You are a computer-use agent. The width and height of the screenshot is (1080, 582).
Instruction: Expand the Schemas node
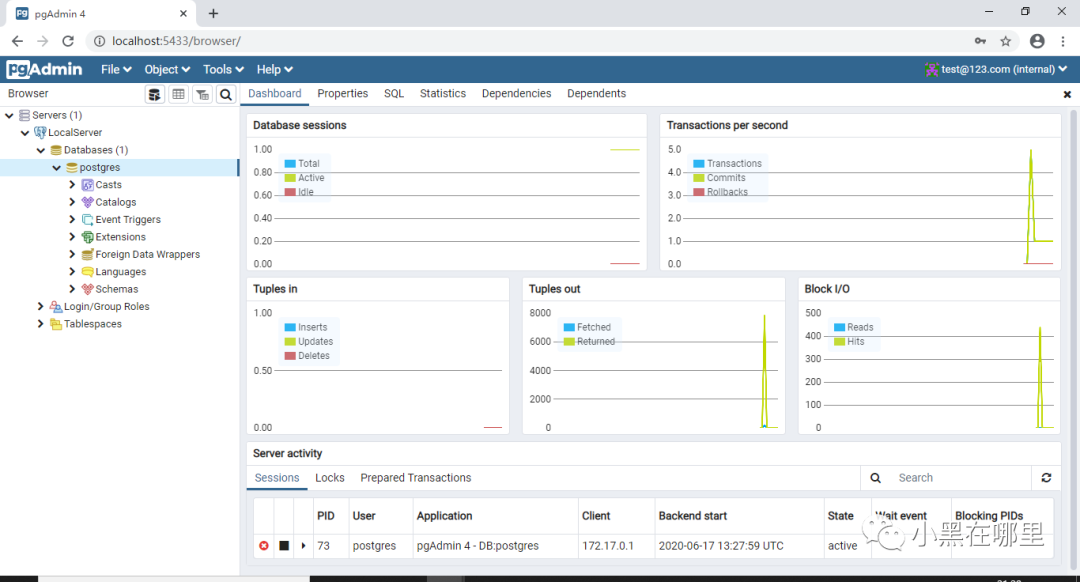coord(72,289)
